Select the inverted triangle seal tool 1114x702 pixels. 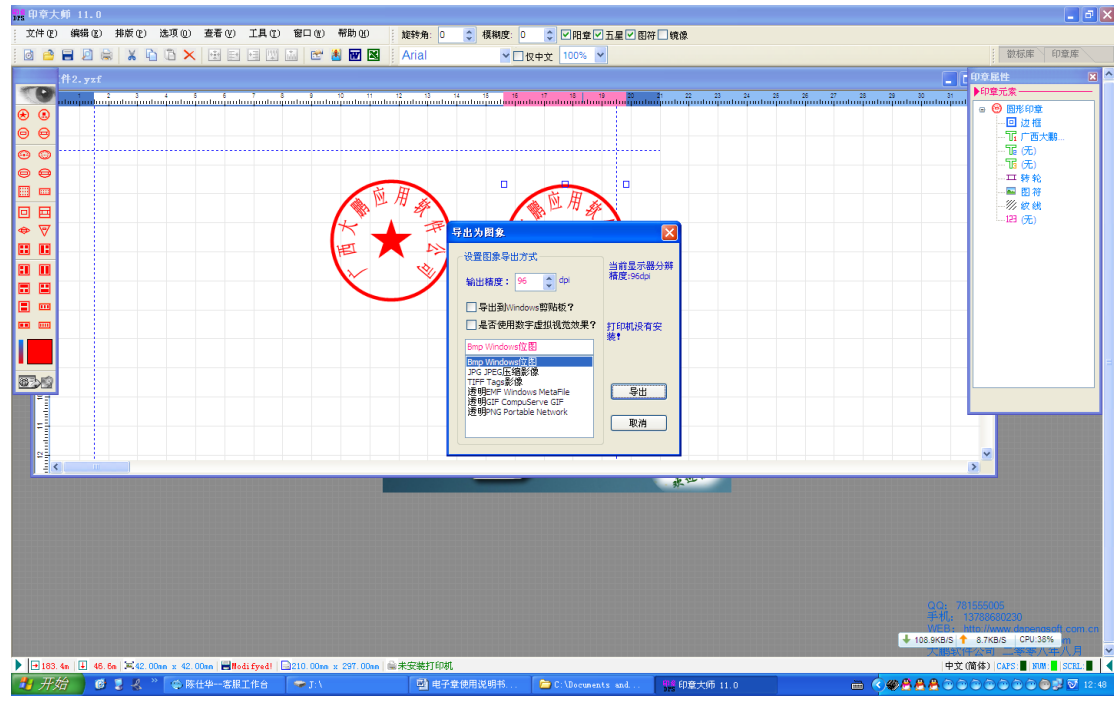coord(44,230)
